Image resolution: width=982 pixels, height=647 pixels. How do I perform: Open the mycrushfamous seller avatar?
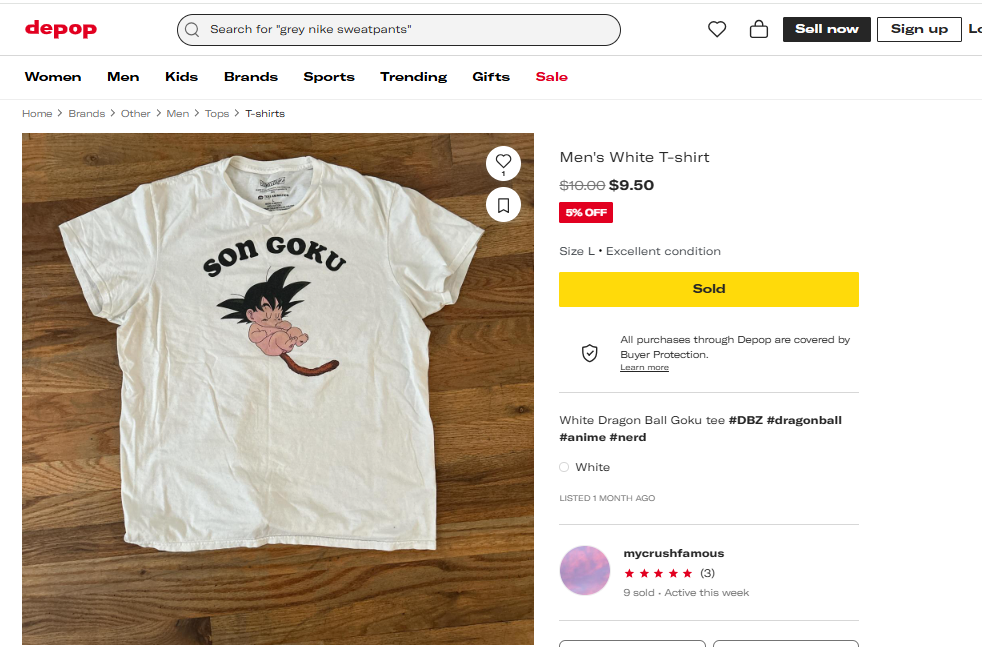585,571
